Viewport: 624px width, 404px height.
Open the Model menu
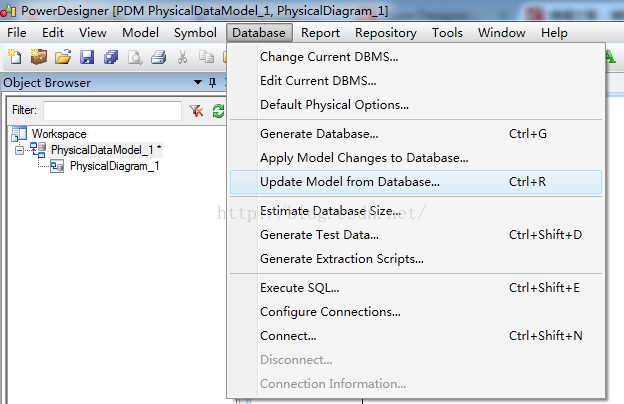click(x=140, y=33)
